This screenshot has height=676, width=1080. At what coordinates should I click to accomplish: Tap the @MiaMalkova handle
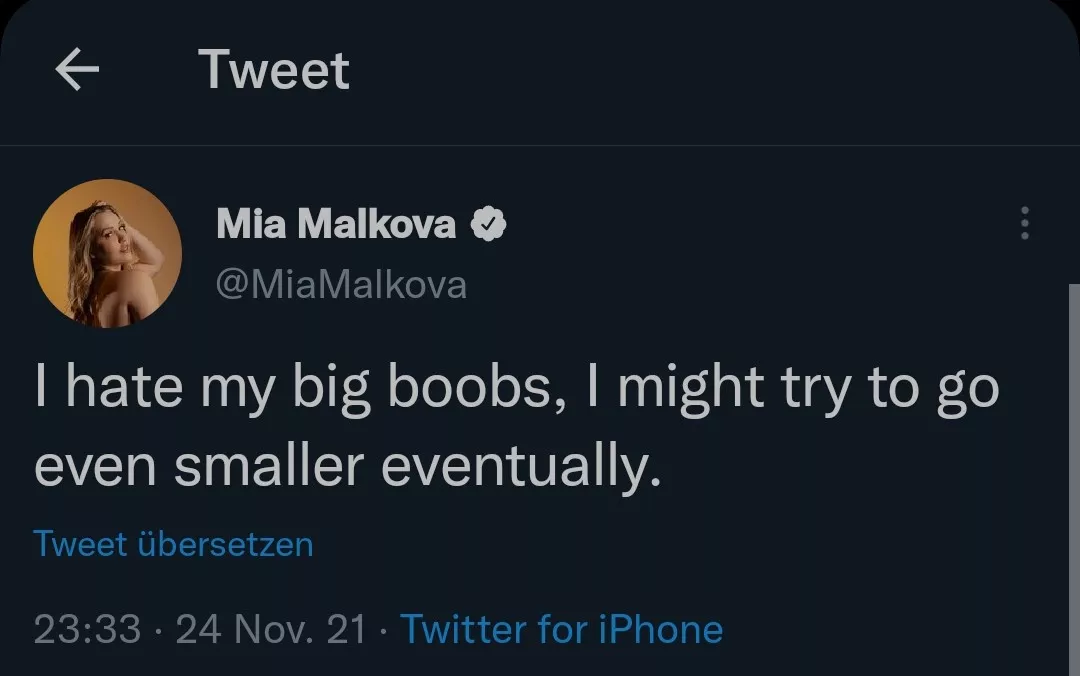click(341, 285)
